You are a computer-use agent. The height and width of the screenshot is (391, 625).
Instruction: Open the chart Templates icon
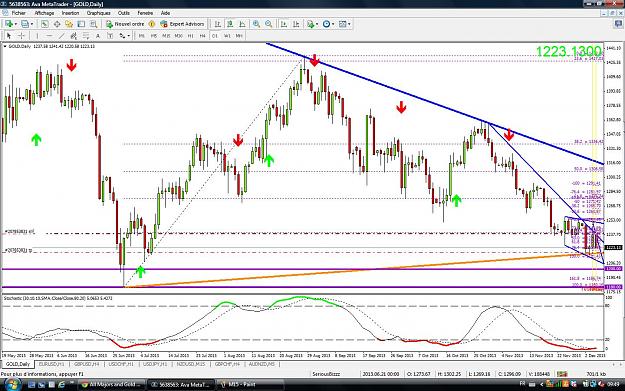pos(342,24)
